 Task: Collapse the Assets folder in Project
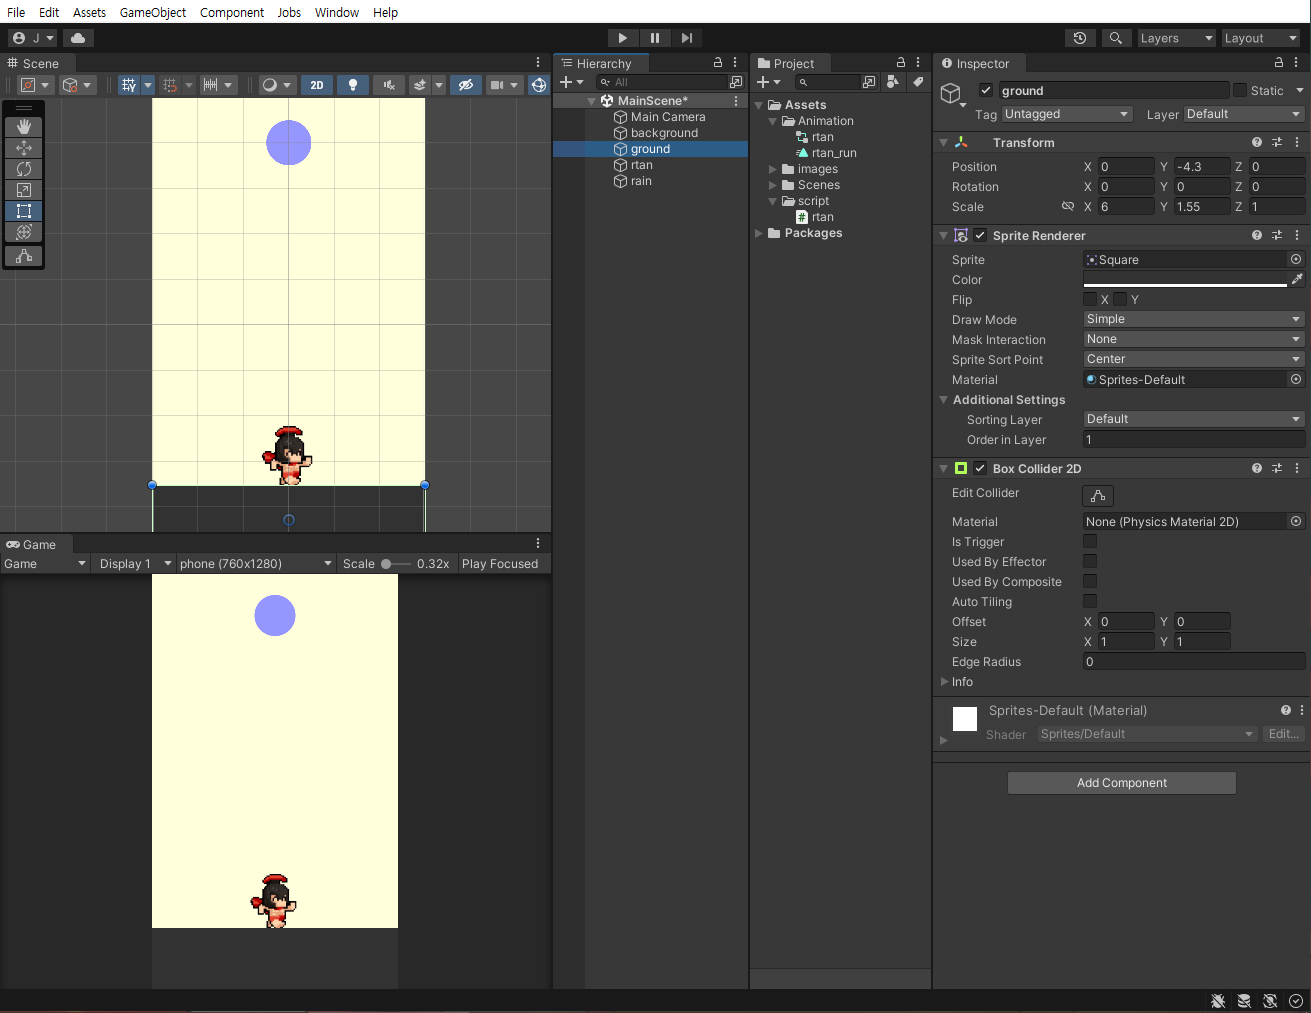tap(759, 105)
